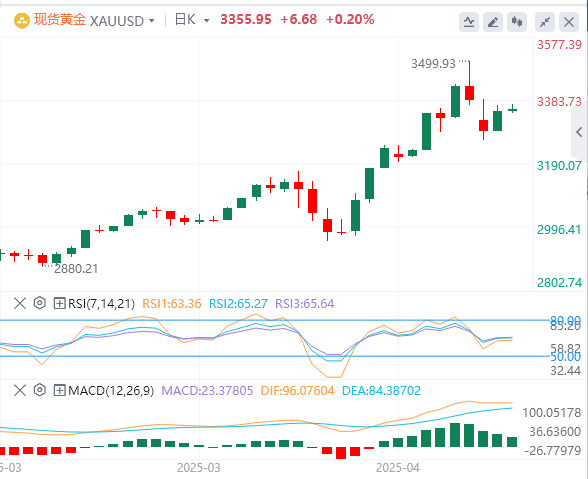Click the shrink chart arrows icon
The image size is (588, 479).
[545, 22]
